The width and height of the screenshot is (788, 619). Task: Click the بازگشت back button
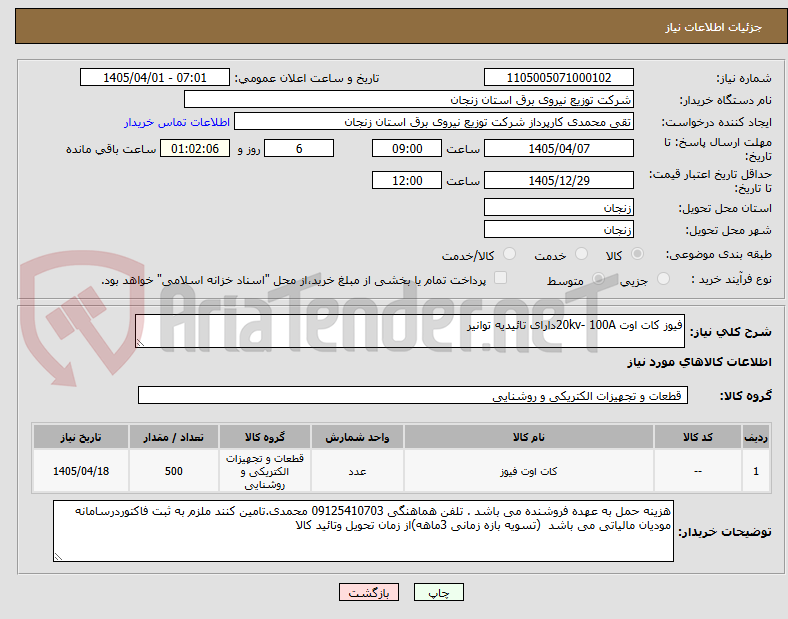click(x=369, y=592)
